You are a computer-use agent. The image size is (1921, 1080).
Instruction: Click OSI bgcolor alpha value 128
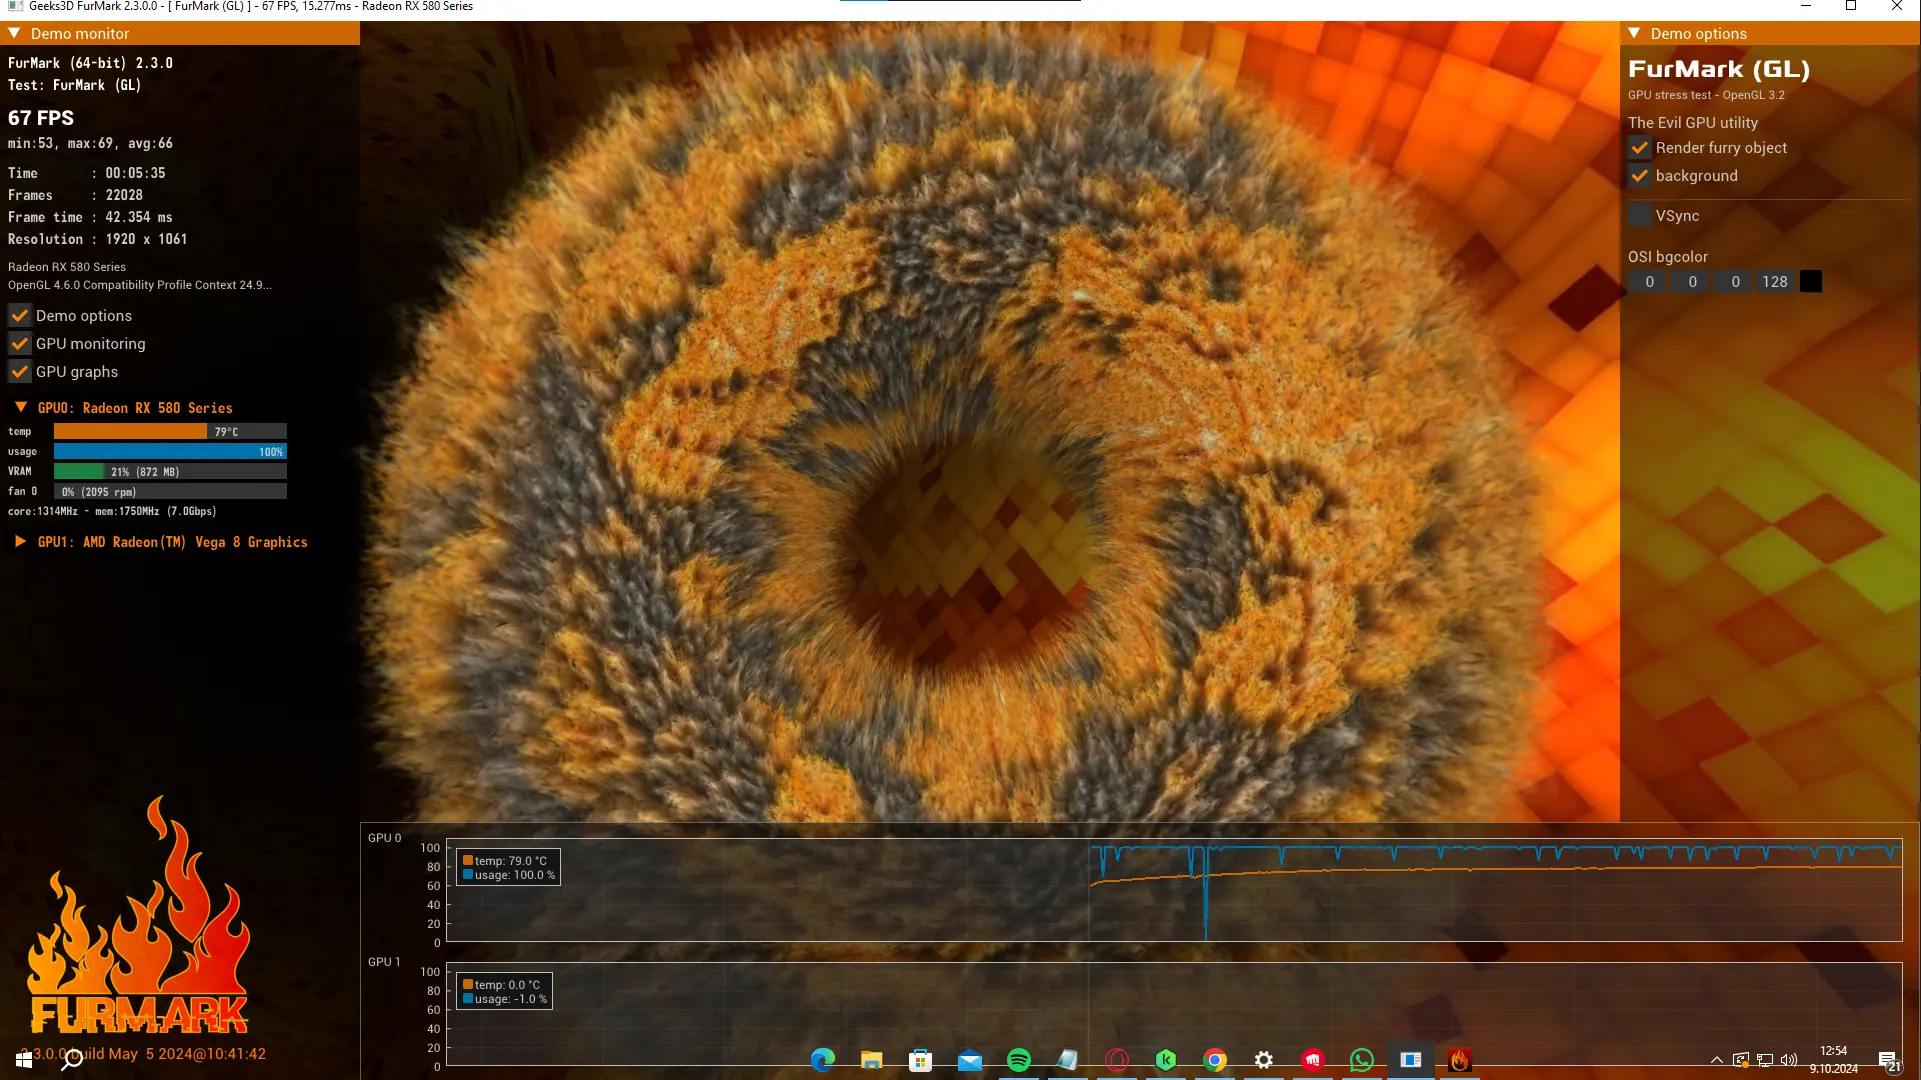point(1776,282)
